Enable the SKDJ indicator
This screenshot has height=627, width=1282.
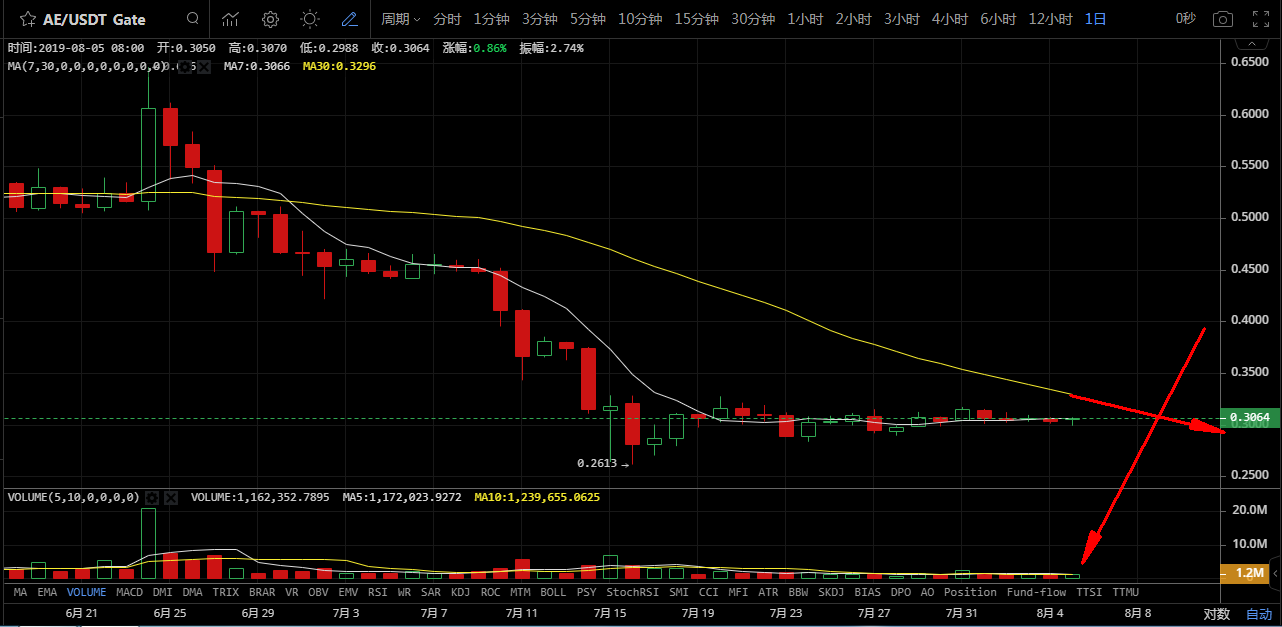click(832, 592)
